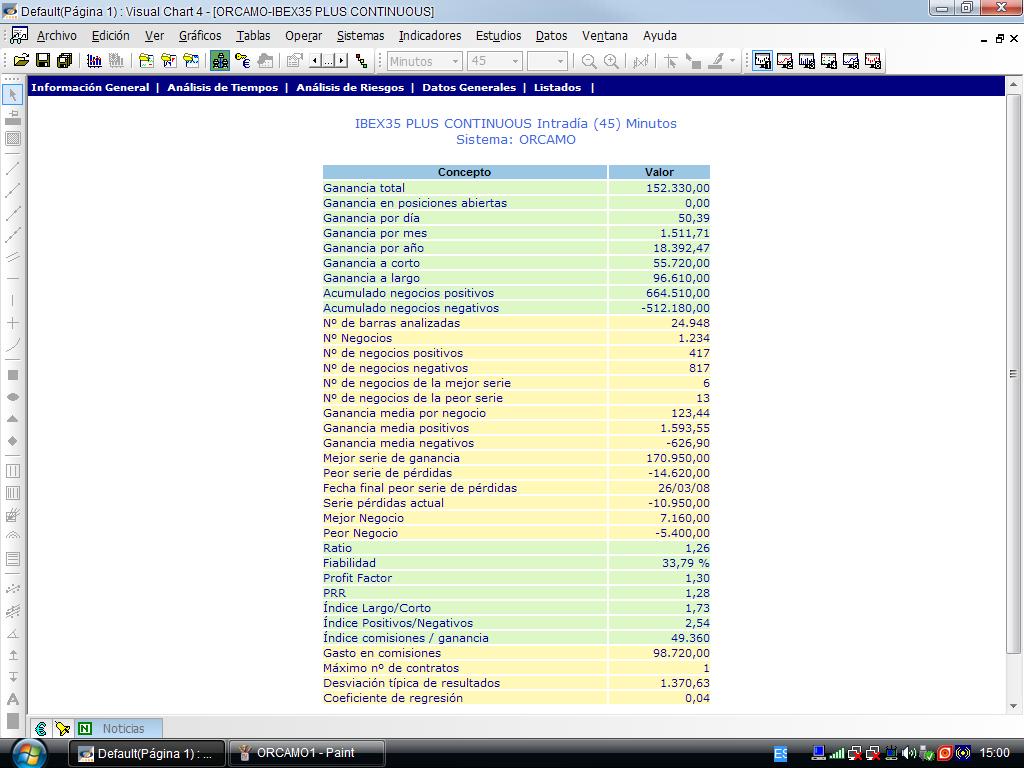1024x768 pixels.
Task: Click the euro icon in bottom tab bar
Action: pos(40,729)
